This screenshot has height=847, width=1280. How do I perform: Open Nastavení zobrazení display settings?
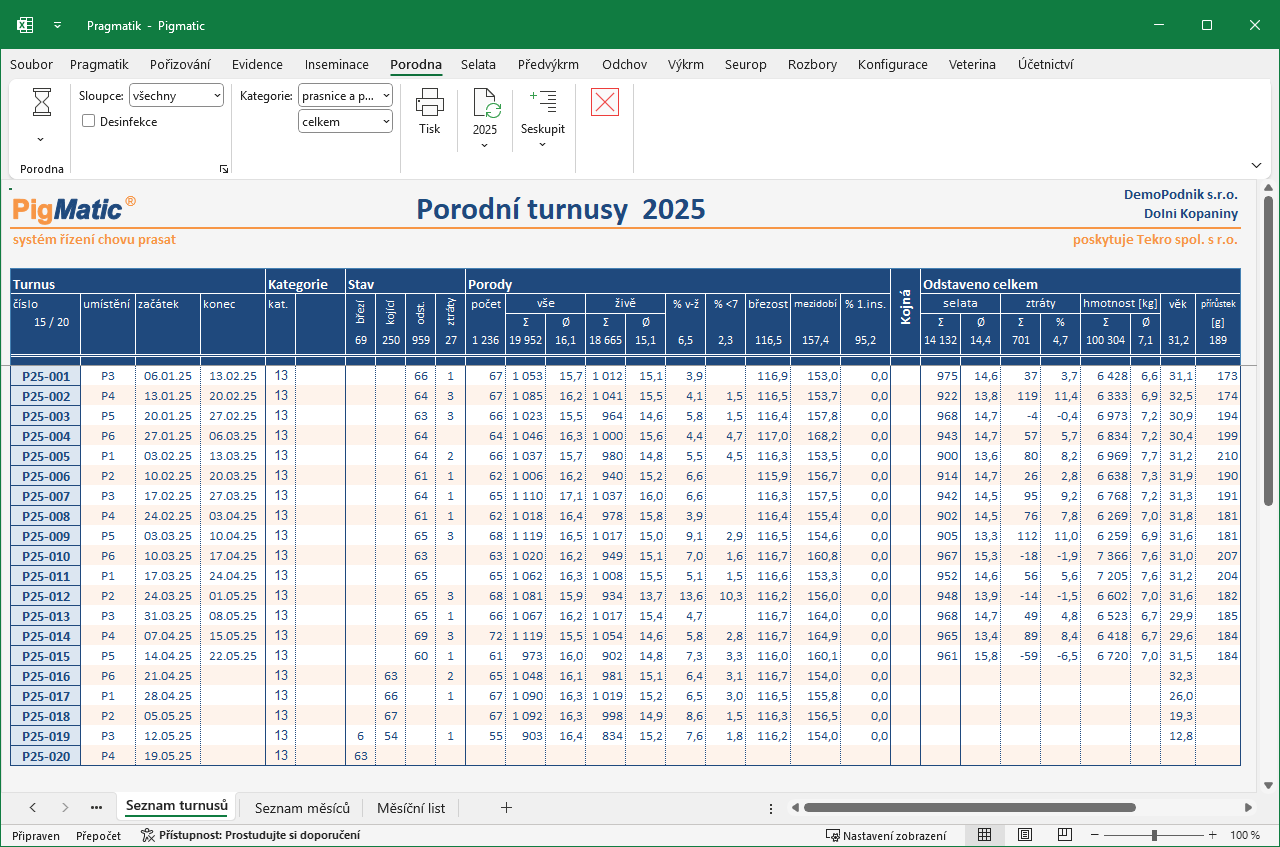coord(886,835)
